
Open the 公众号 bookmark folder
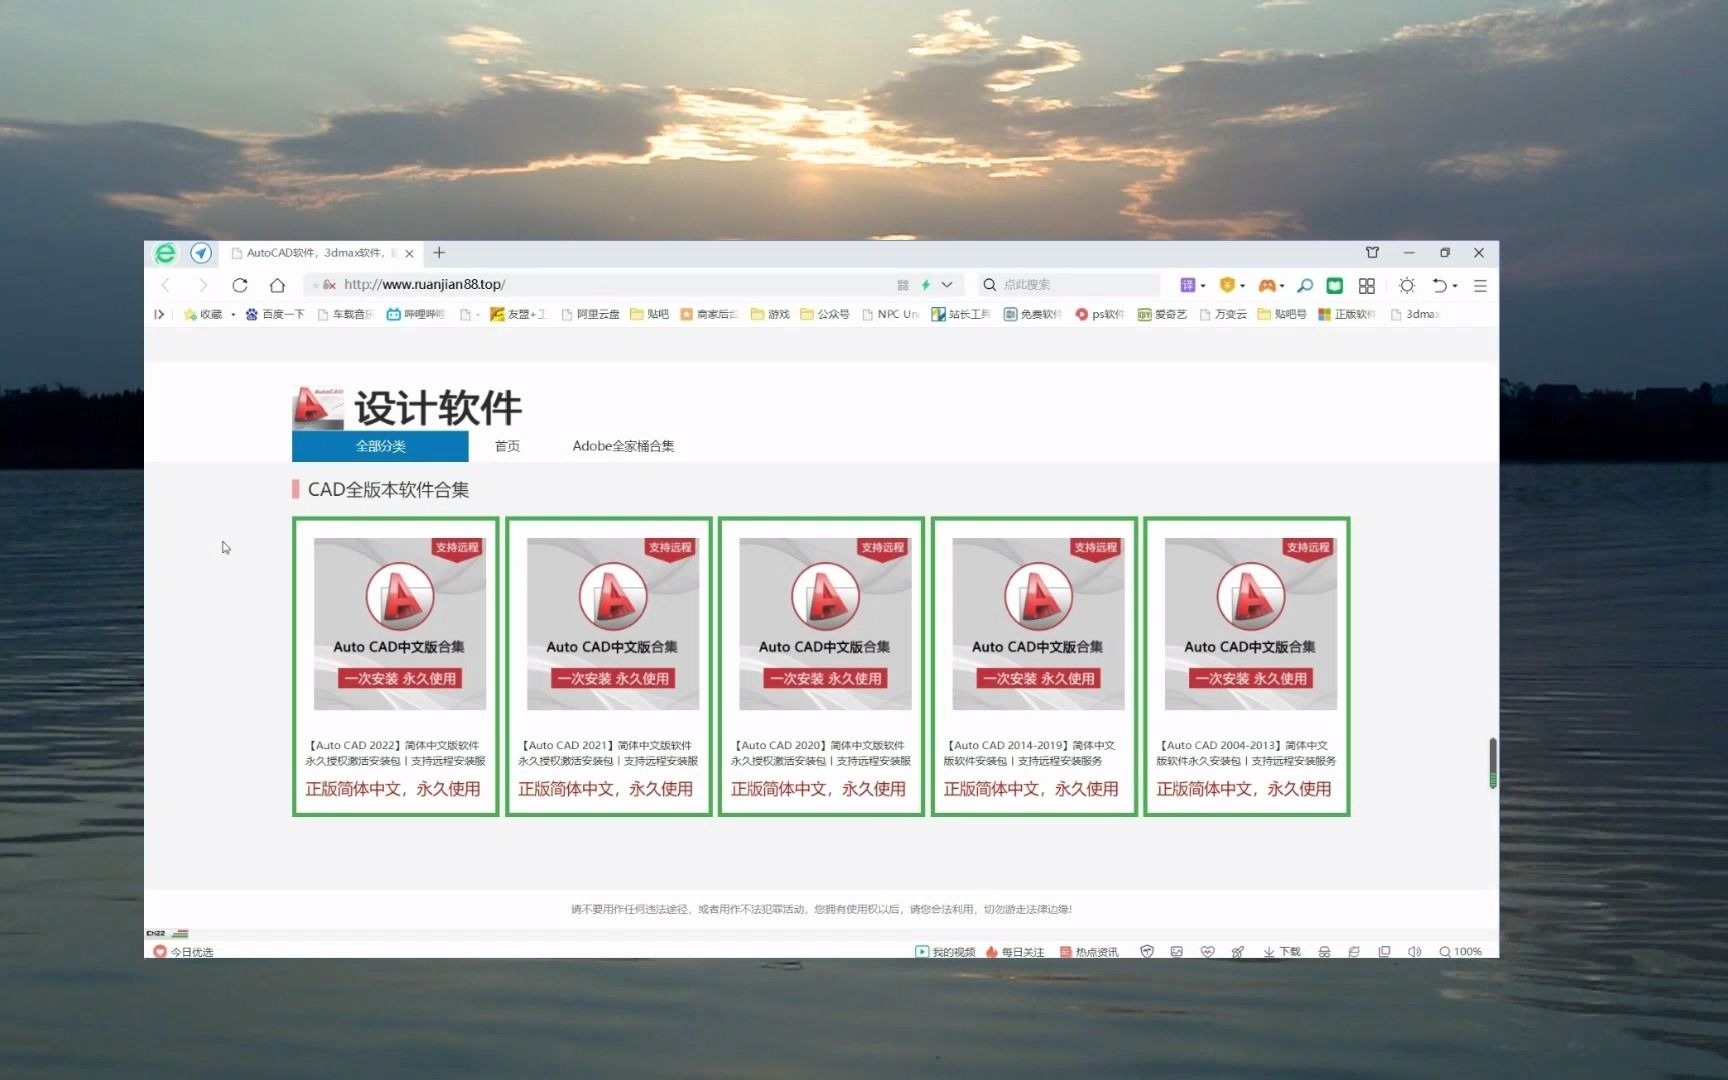pos(825,314)
